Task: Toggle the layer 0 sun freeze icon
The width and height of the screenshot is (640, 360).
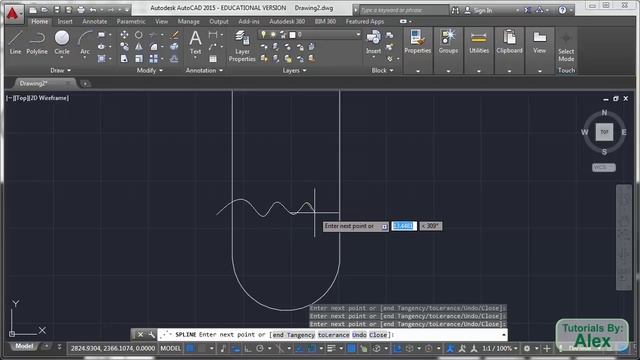Action: (x=273, y=35)
